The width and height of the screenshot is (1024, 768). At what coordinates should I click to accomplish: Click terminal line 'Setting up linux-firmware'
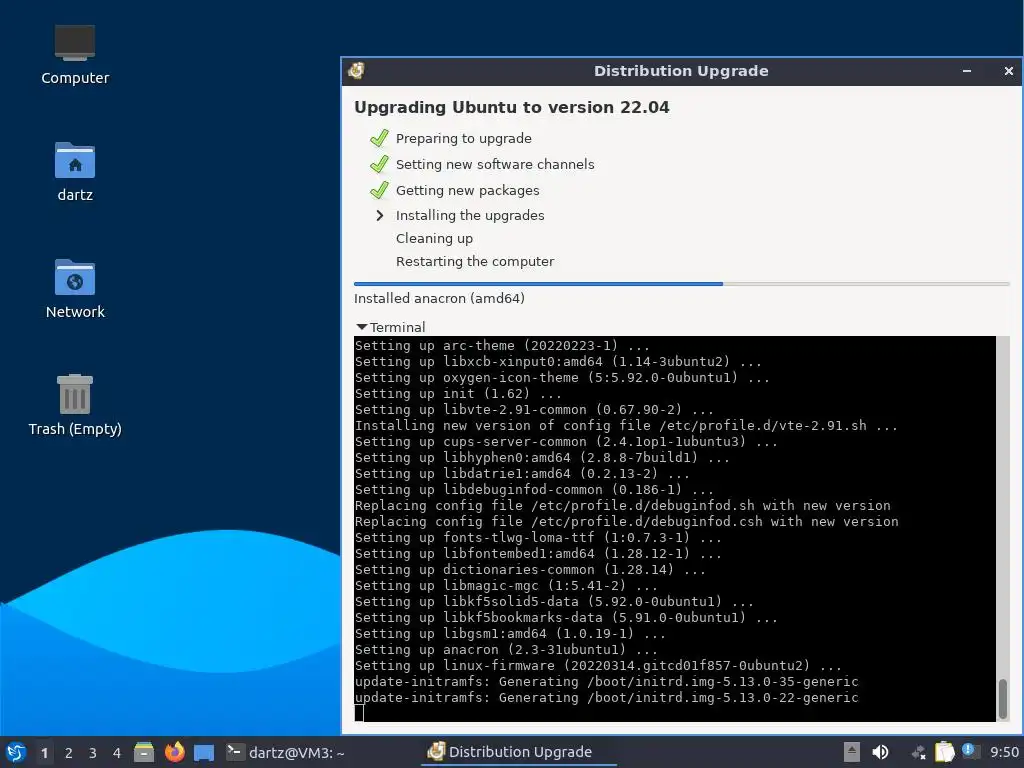point(598,665)
